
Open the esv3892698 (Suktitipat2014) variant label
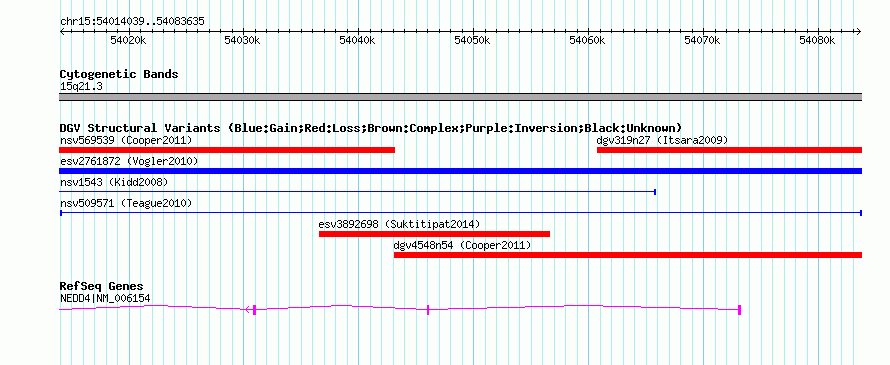pos(399,224)
